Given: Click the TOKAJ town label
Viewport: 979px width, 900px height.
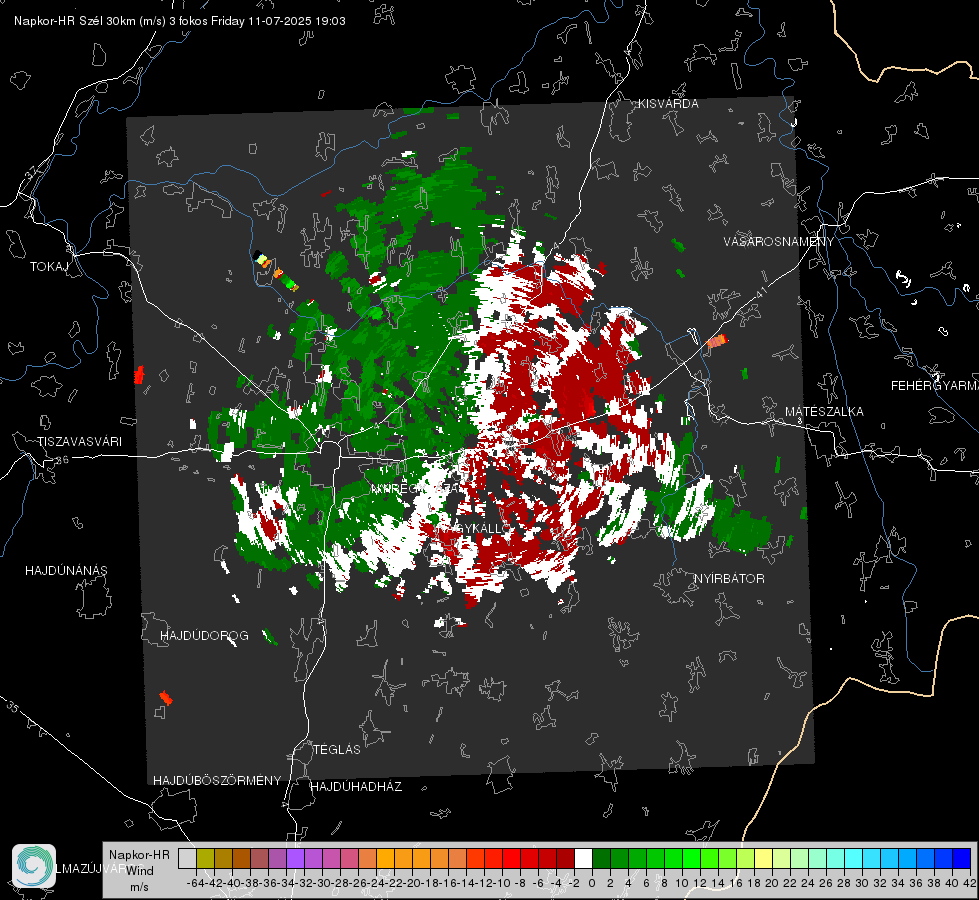Looking at the screenshot, I should (x=49, y=267).
